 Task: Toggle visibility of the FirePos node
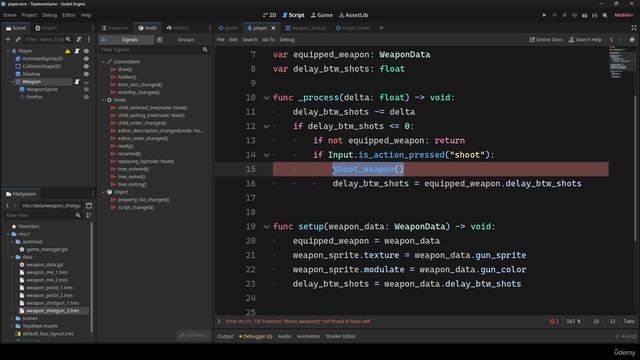click(86, 97)
